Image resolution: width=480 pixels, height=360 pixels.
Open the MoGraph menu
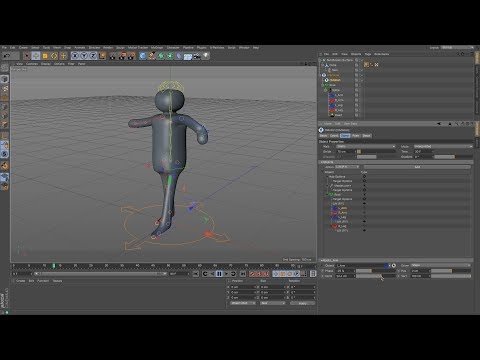pos(157,48)
